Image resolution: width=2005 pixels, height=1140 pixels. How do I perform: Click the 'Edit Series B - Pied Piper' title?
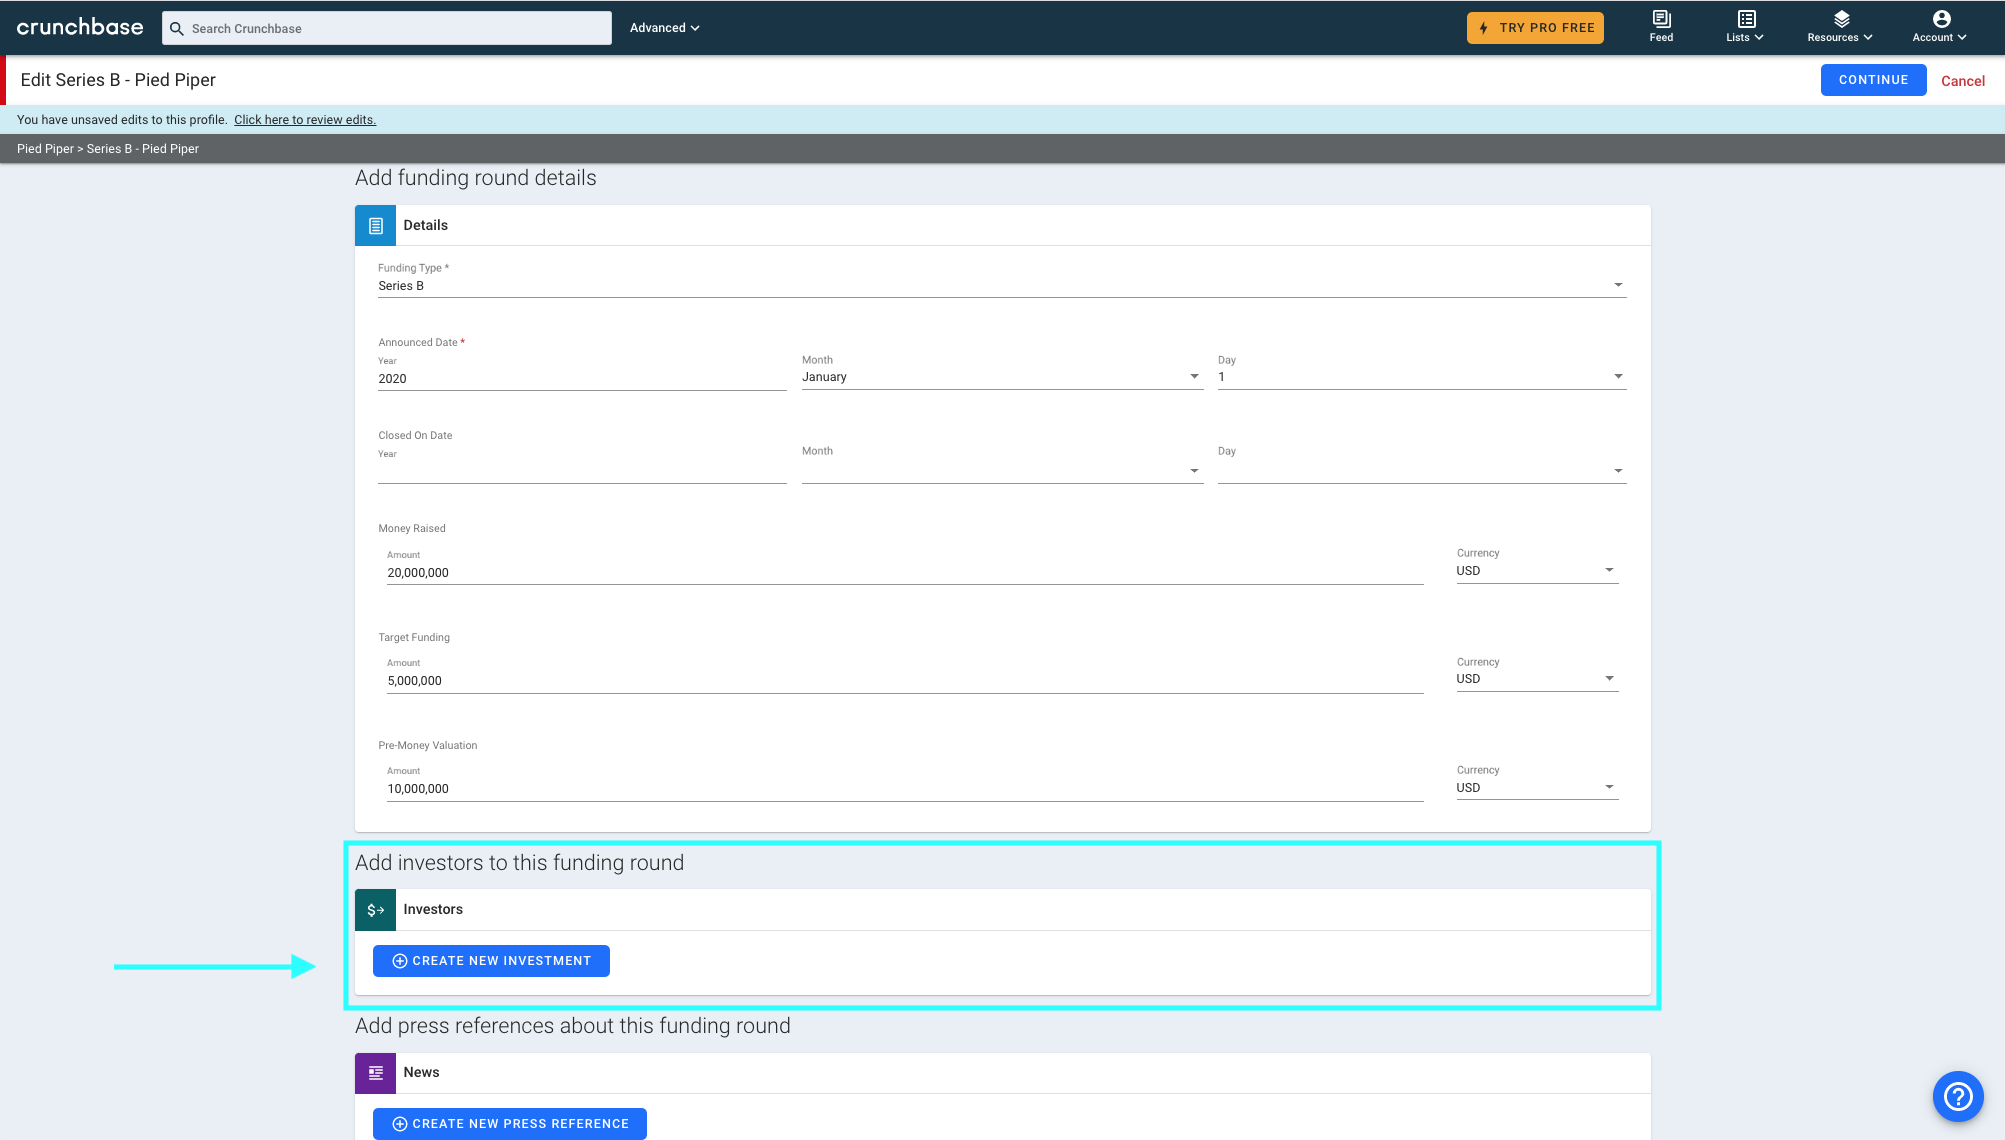tap(118, 80)
